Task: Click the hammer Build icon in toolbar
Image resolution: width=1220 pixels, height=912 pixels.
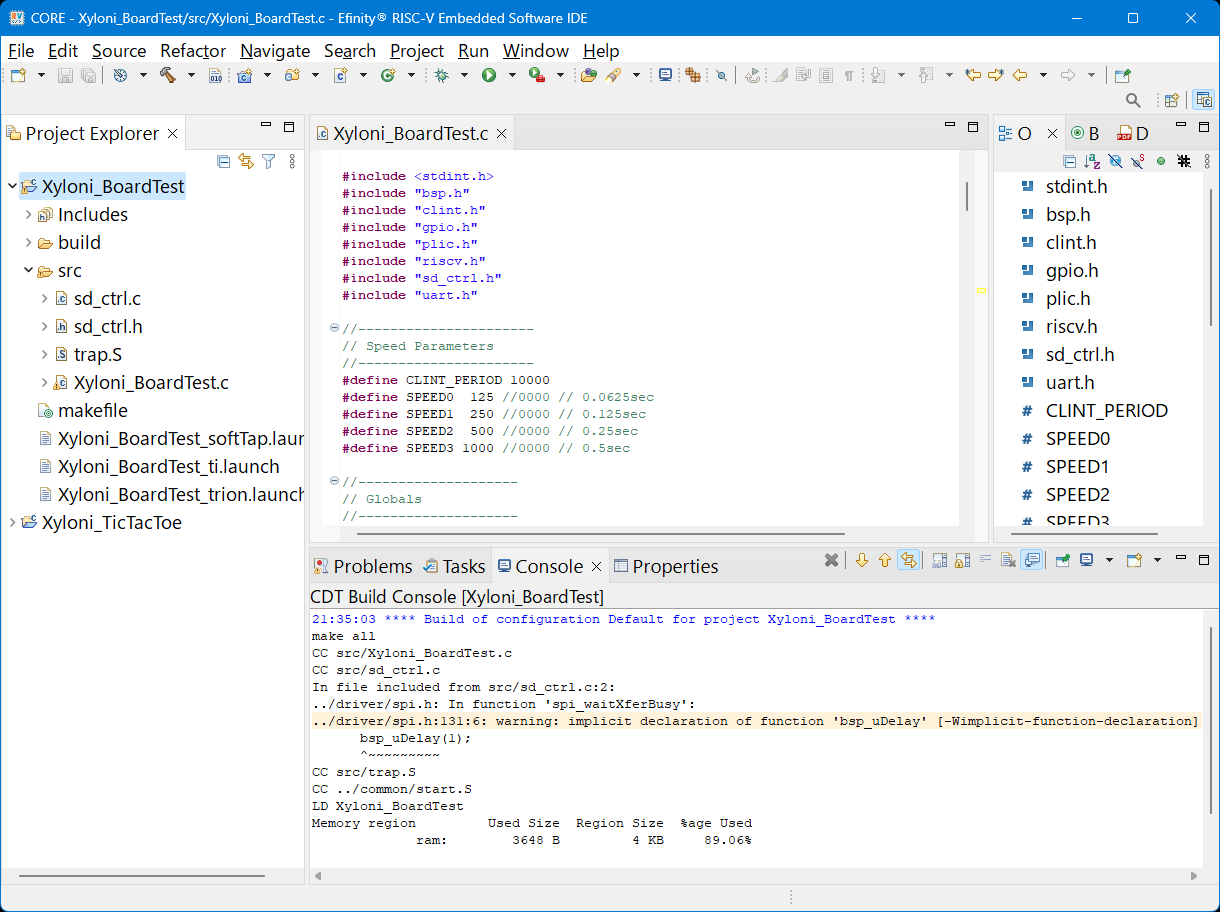Action: [167, 75]
